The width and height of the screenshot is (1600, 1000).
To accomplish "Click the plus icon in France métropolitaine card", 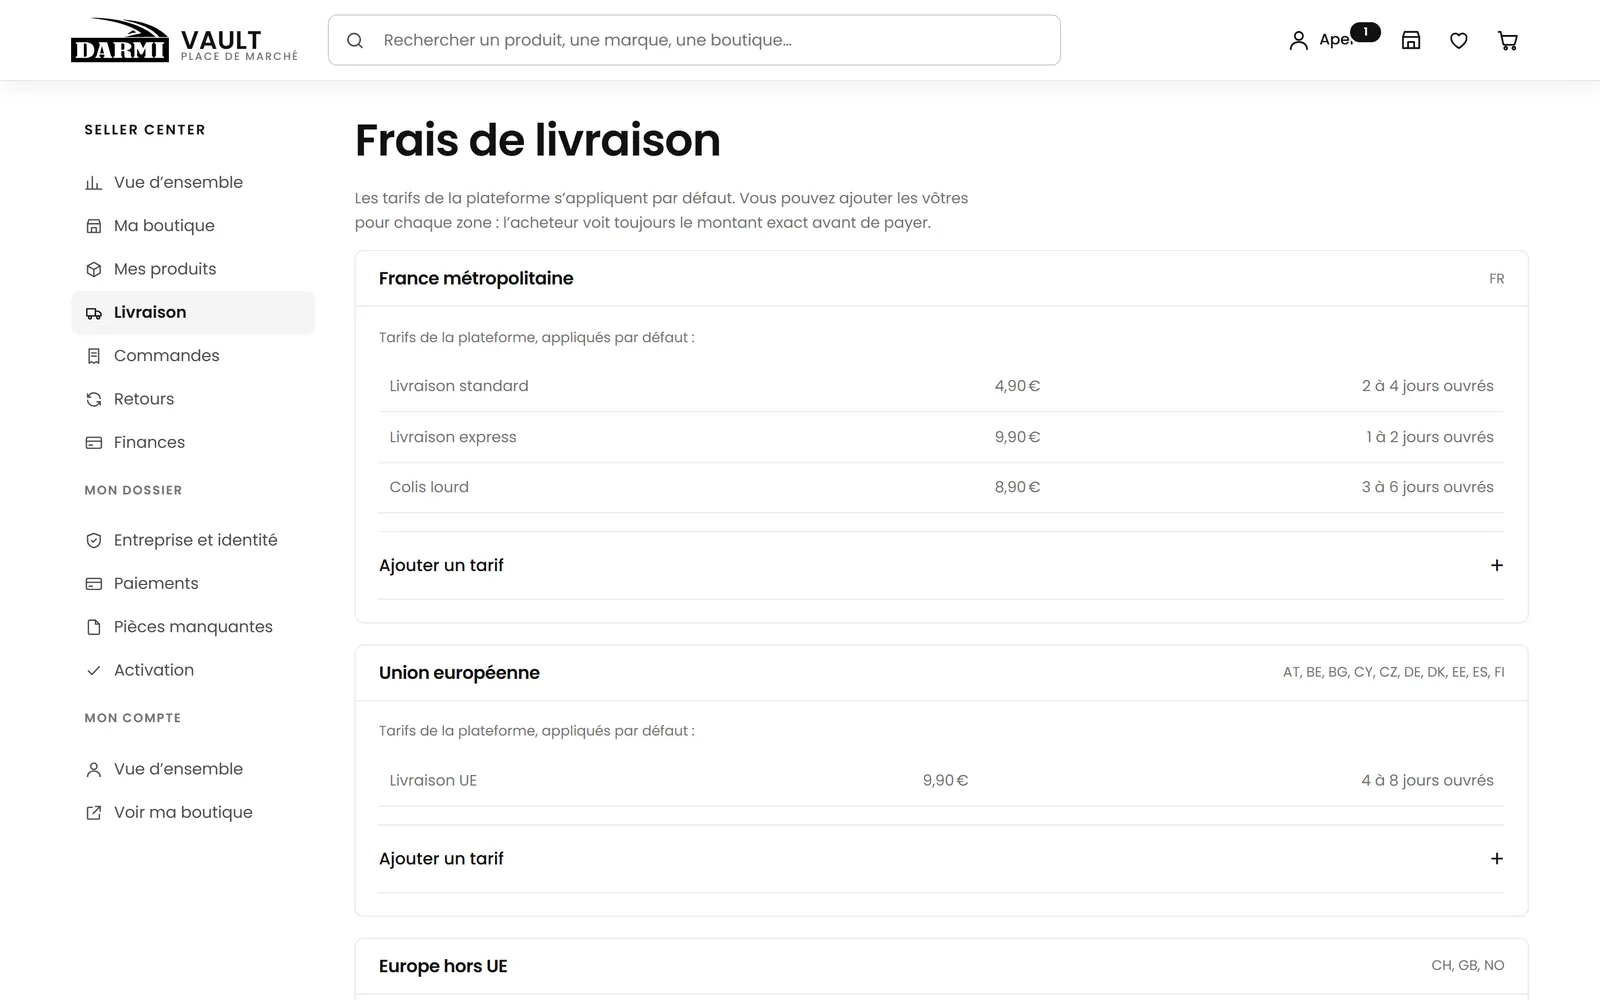I will click(1497, 565).
